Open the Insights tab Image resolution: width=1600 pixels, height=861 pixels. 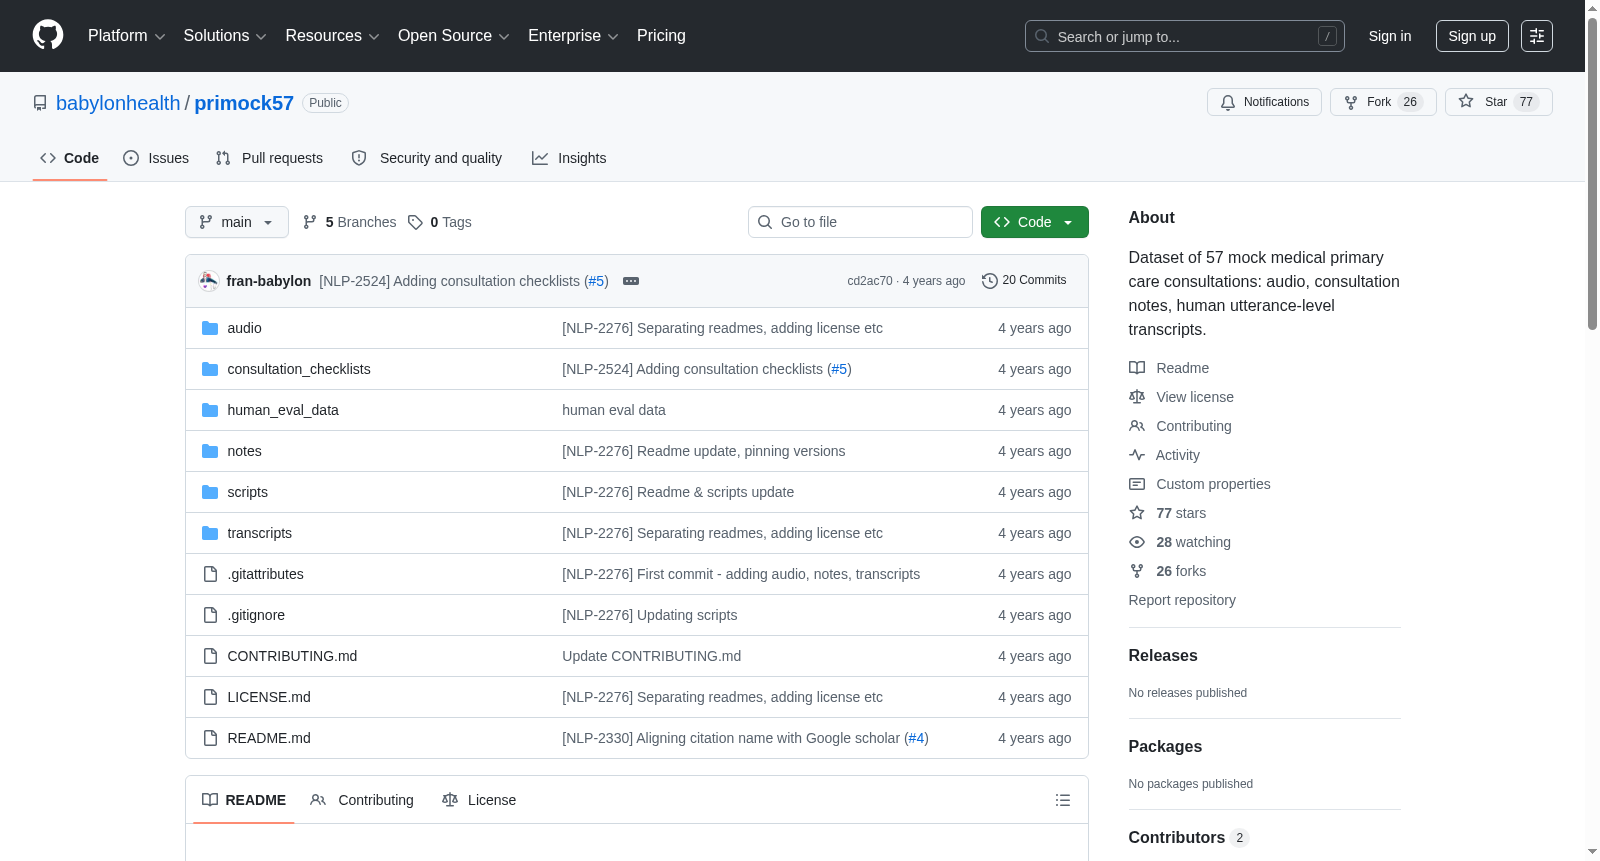tap(569, 158)
